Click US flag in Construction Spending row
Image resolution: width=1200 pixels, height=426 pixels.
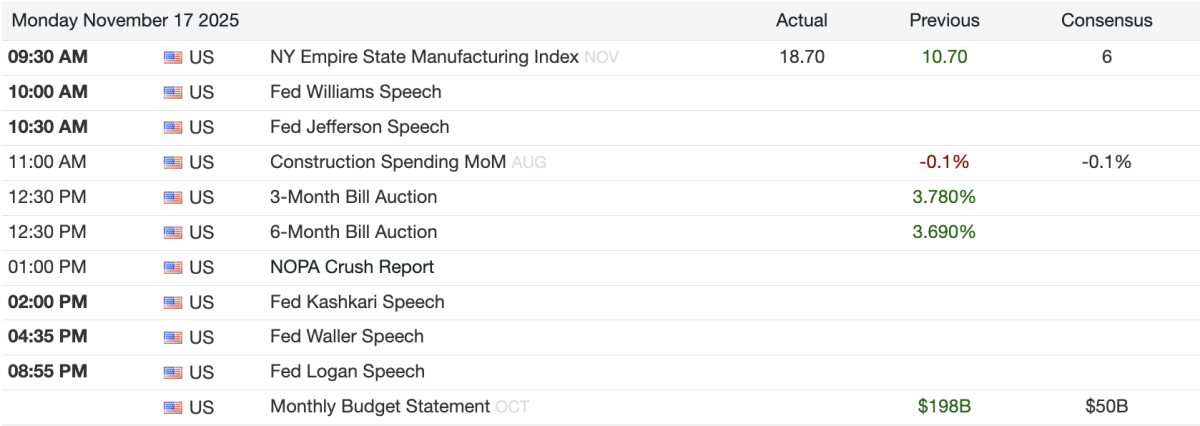(x=172, y=163)
